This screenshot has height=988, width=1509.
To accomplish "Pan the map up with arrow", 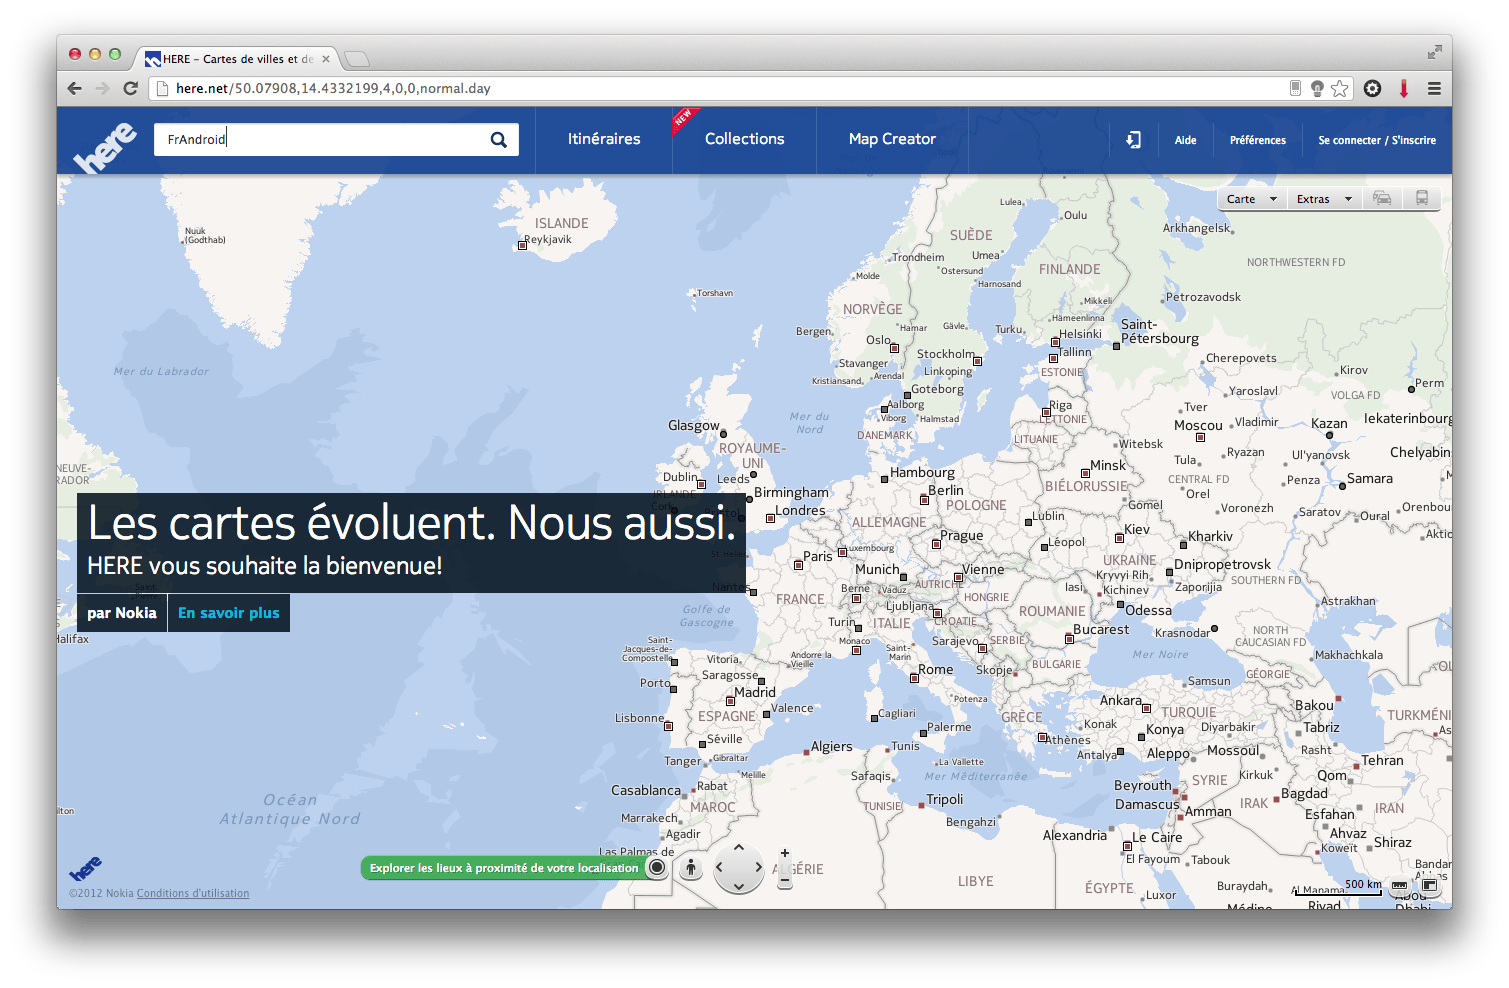I will coord(739,848).
